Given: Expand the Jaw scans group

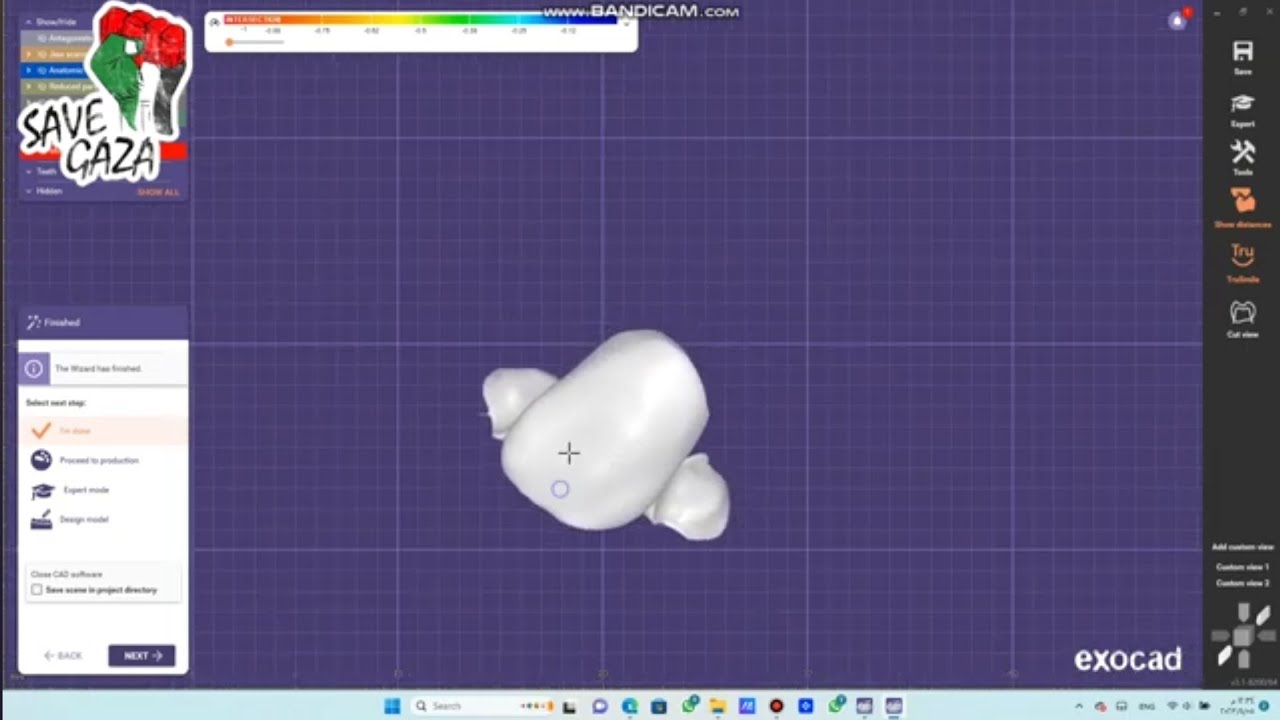Looking at the screenshot, I should click(29, 54).
